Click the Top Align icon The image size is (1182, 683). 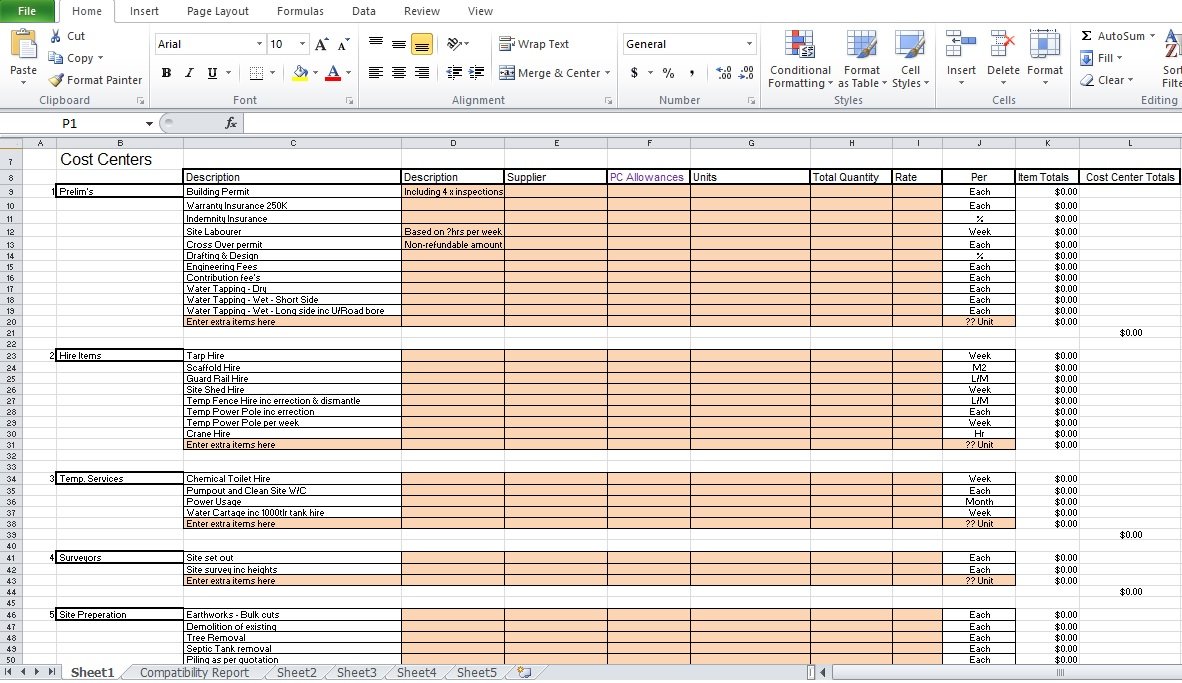click(x=375, y=44)
